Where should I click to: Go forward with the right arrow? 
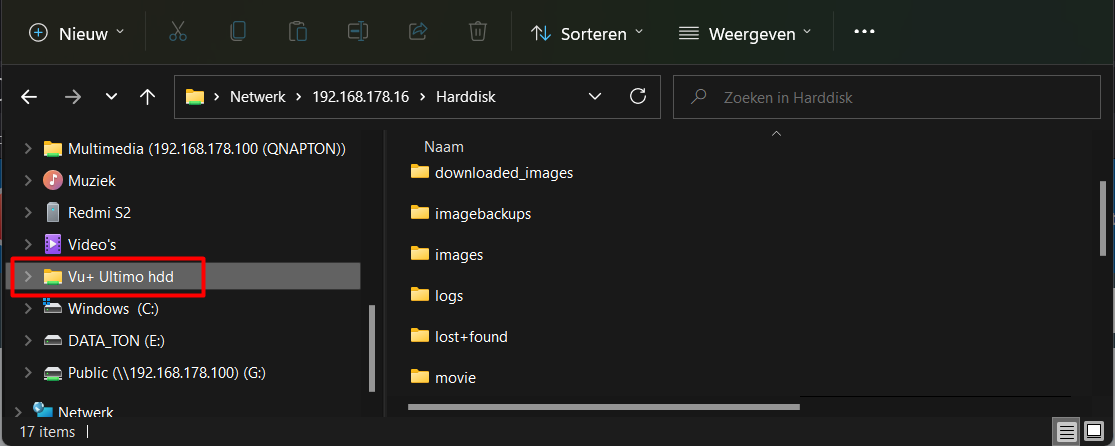pyautogui.click(x=73, y=97)
